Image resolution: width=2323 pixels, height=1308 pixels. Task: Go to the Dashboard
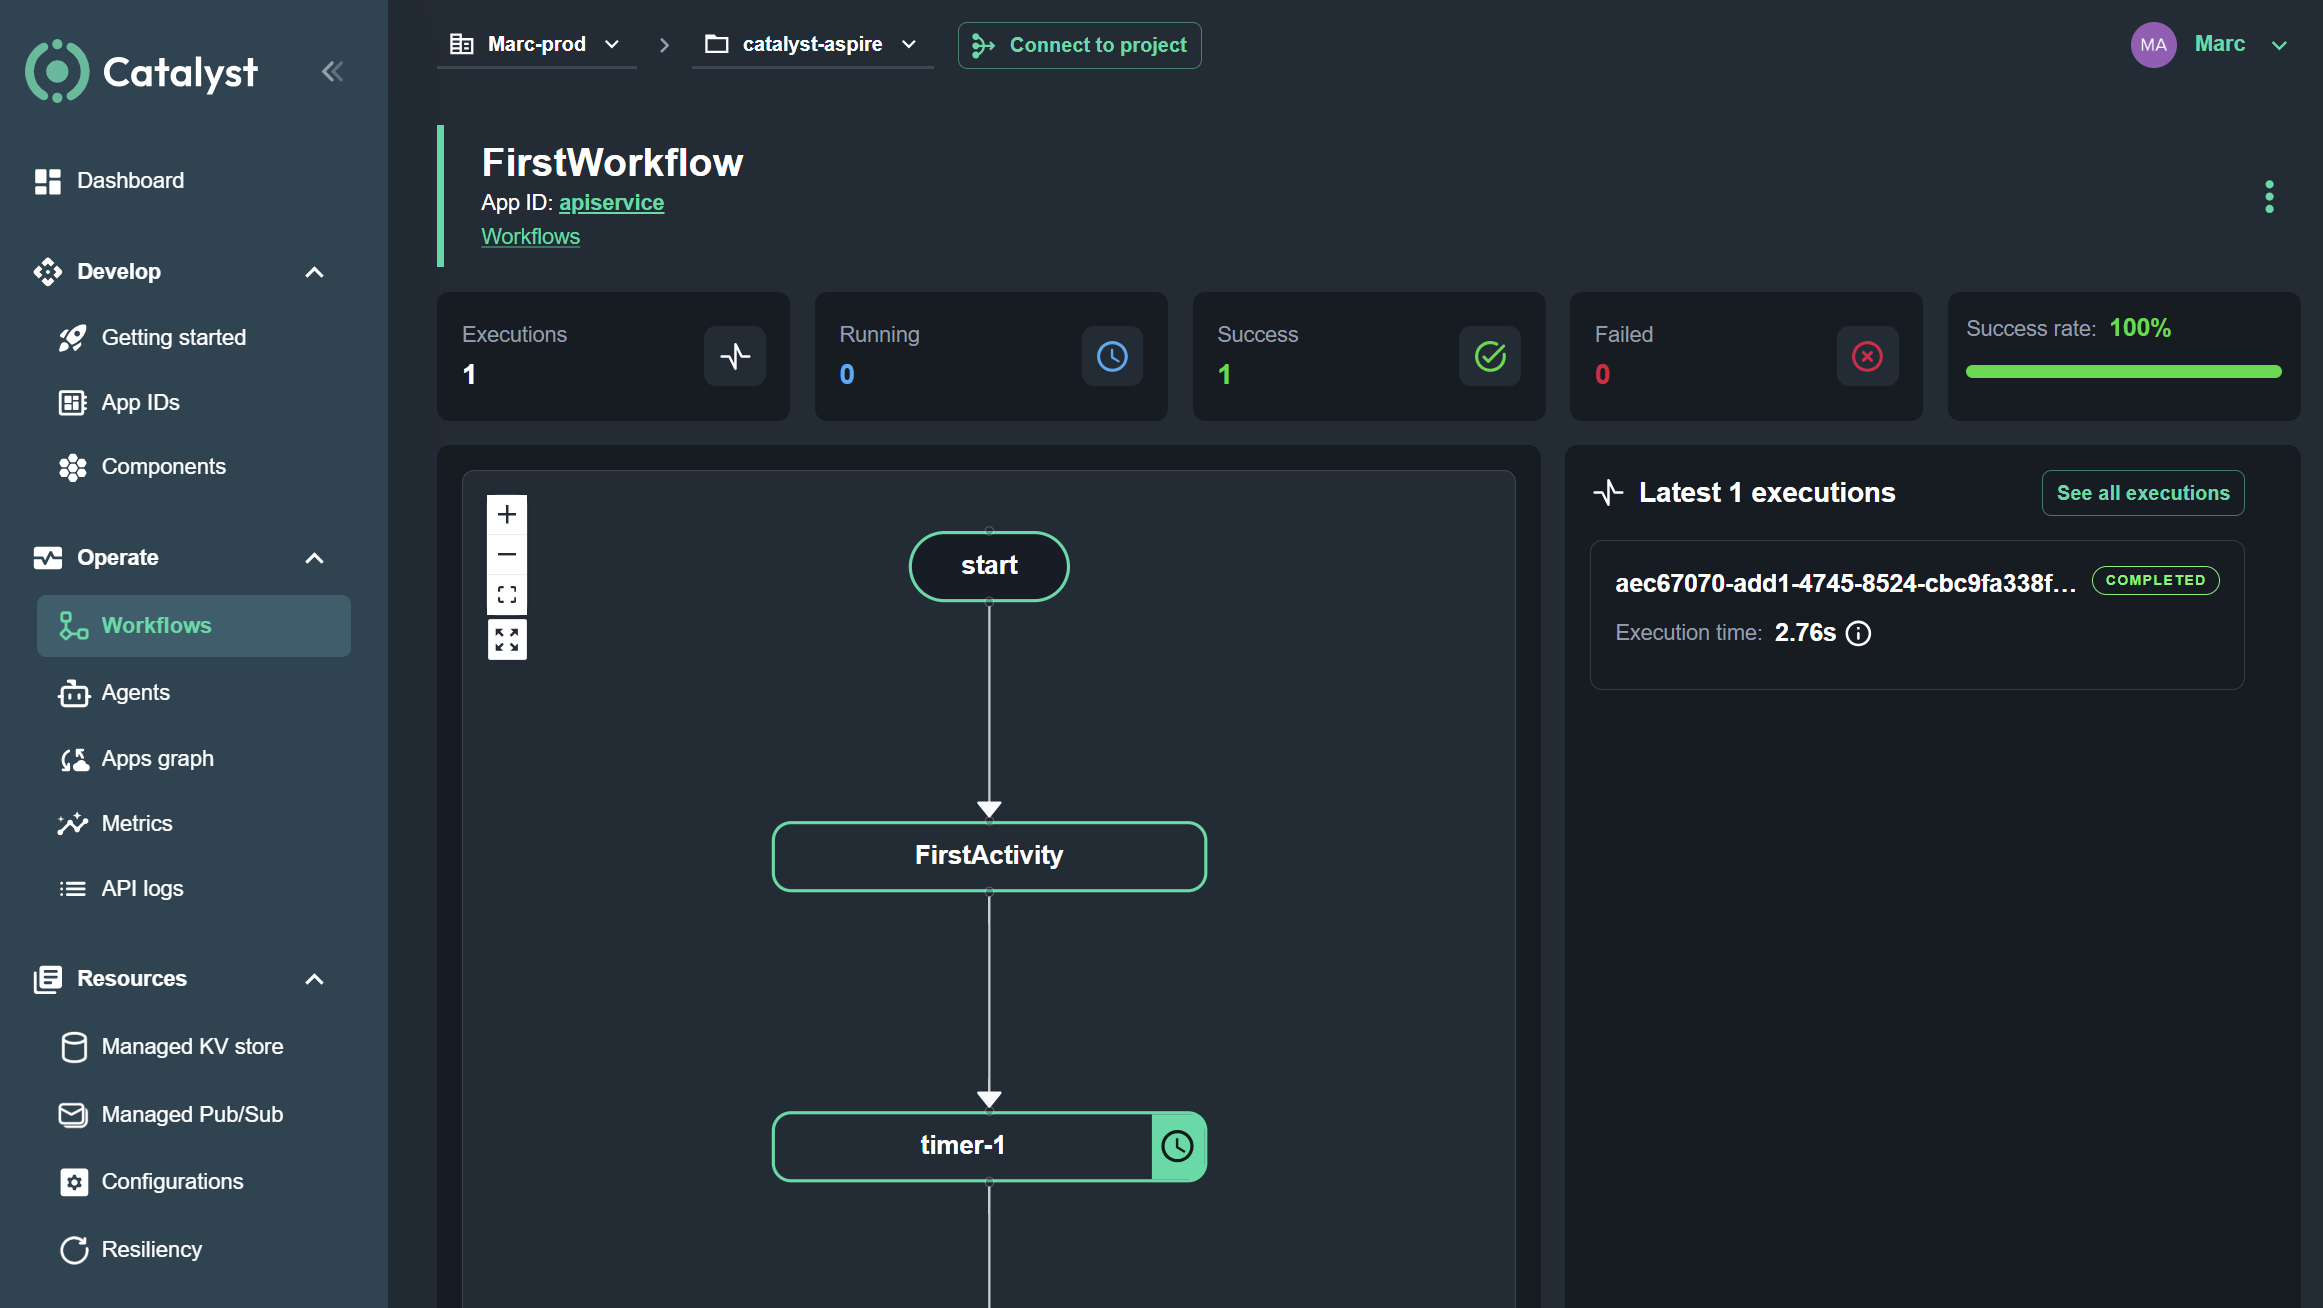130,180
